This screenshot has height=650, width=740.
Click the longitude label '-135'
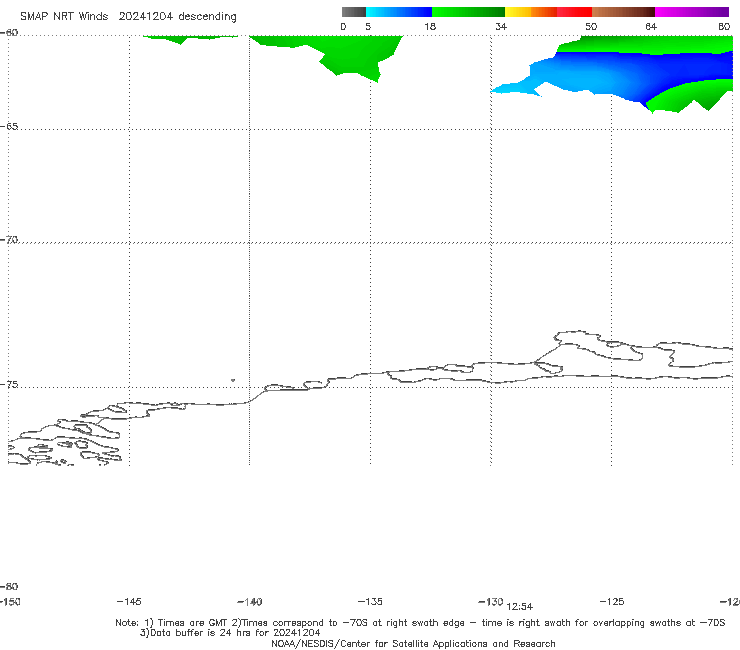click(370, 601)
